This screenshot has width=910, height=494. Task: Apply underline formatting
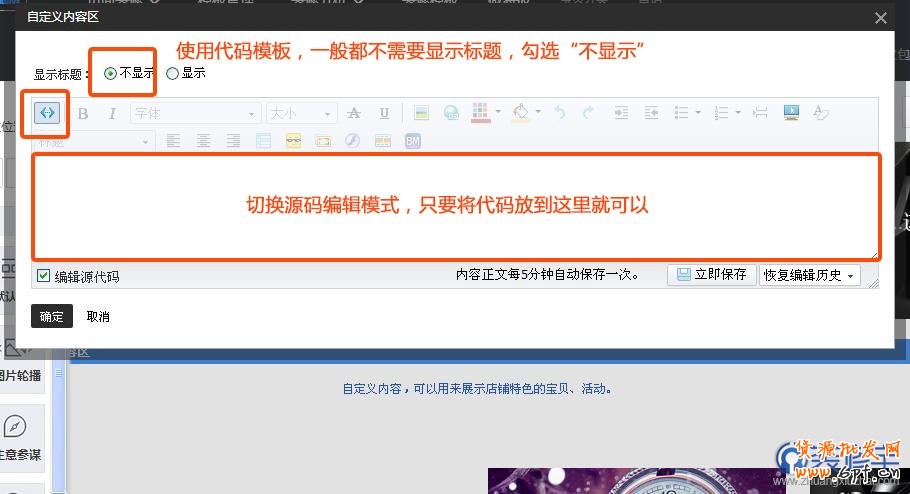[384, 113]
